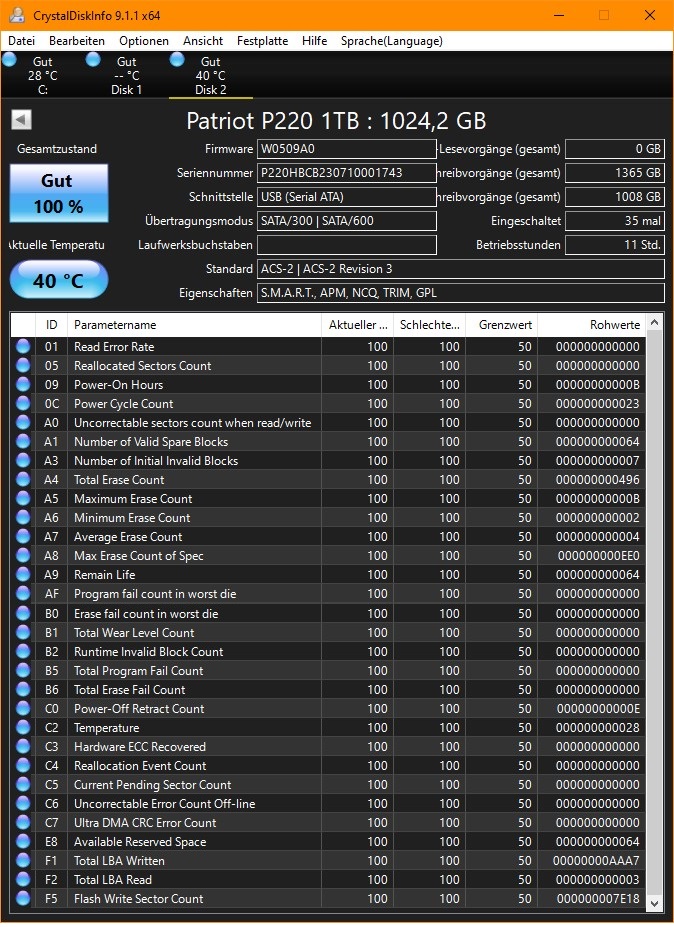Image resolution: width=674 pixels, height=927 pixels.
Task: Click status orb for Flash Write Sector Count
Action: point(23,899)
